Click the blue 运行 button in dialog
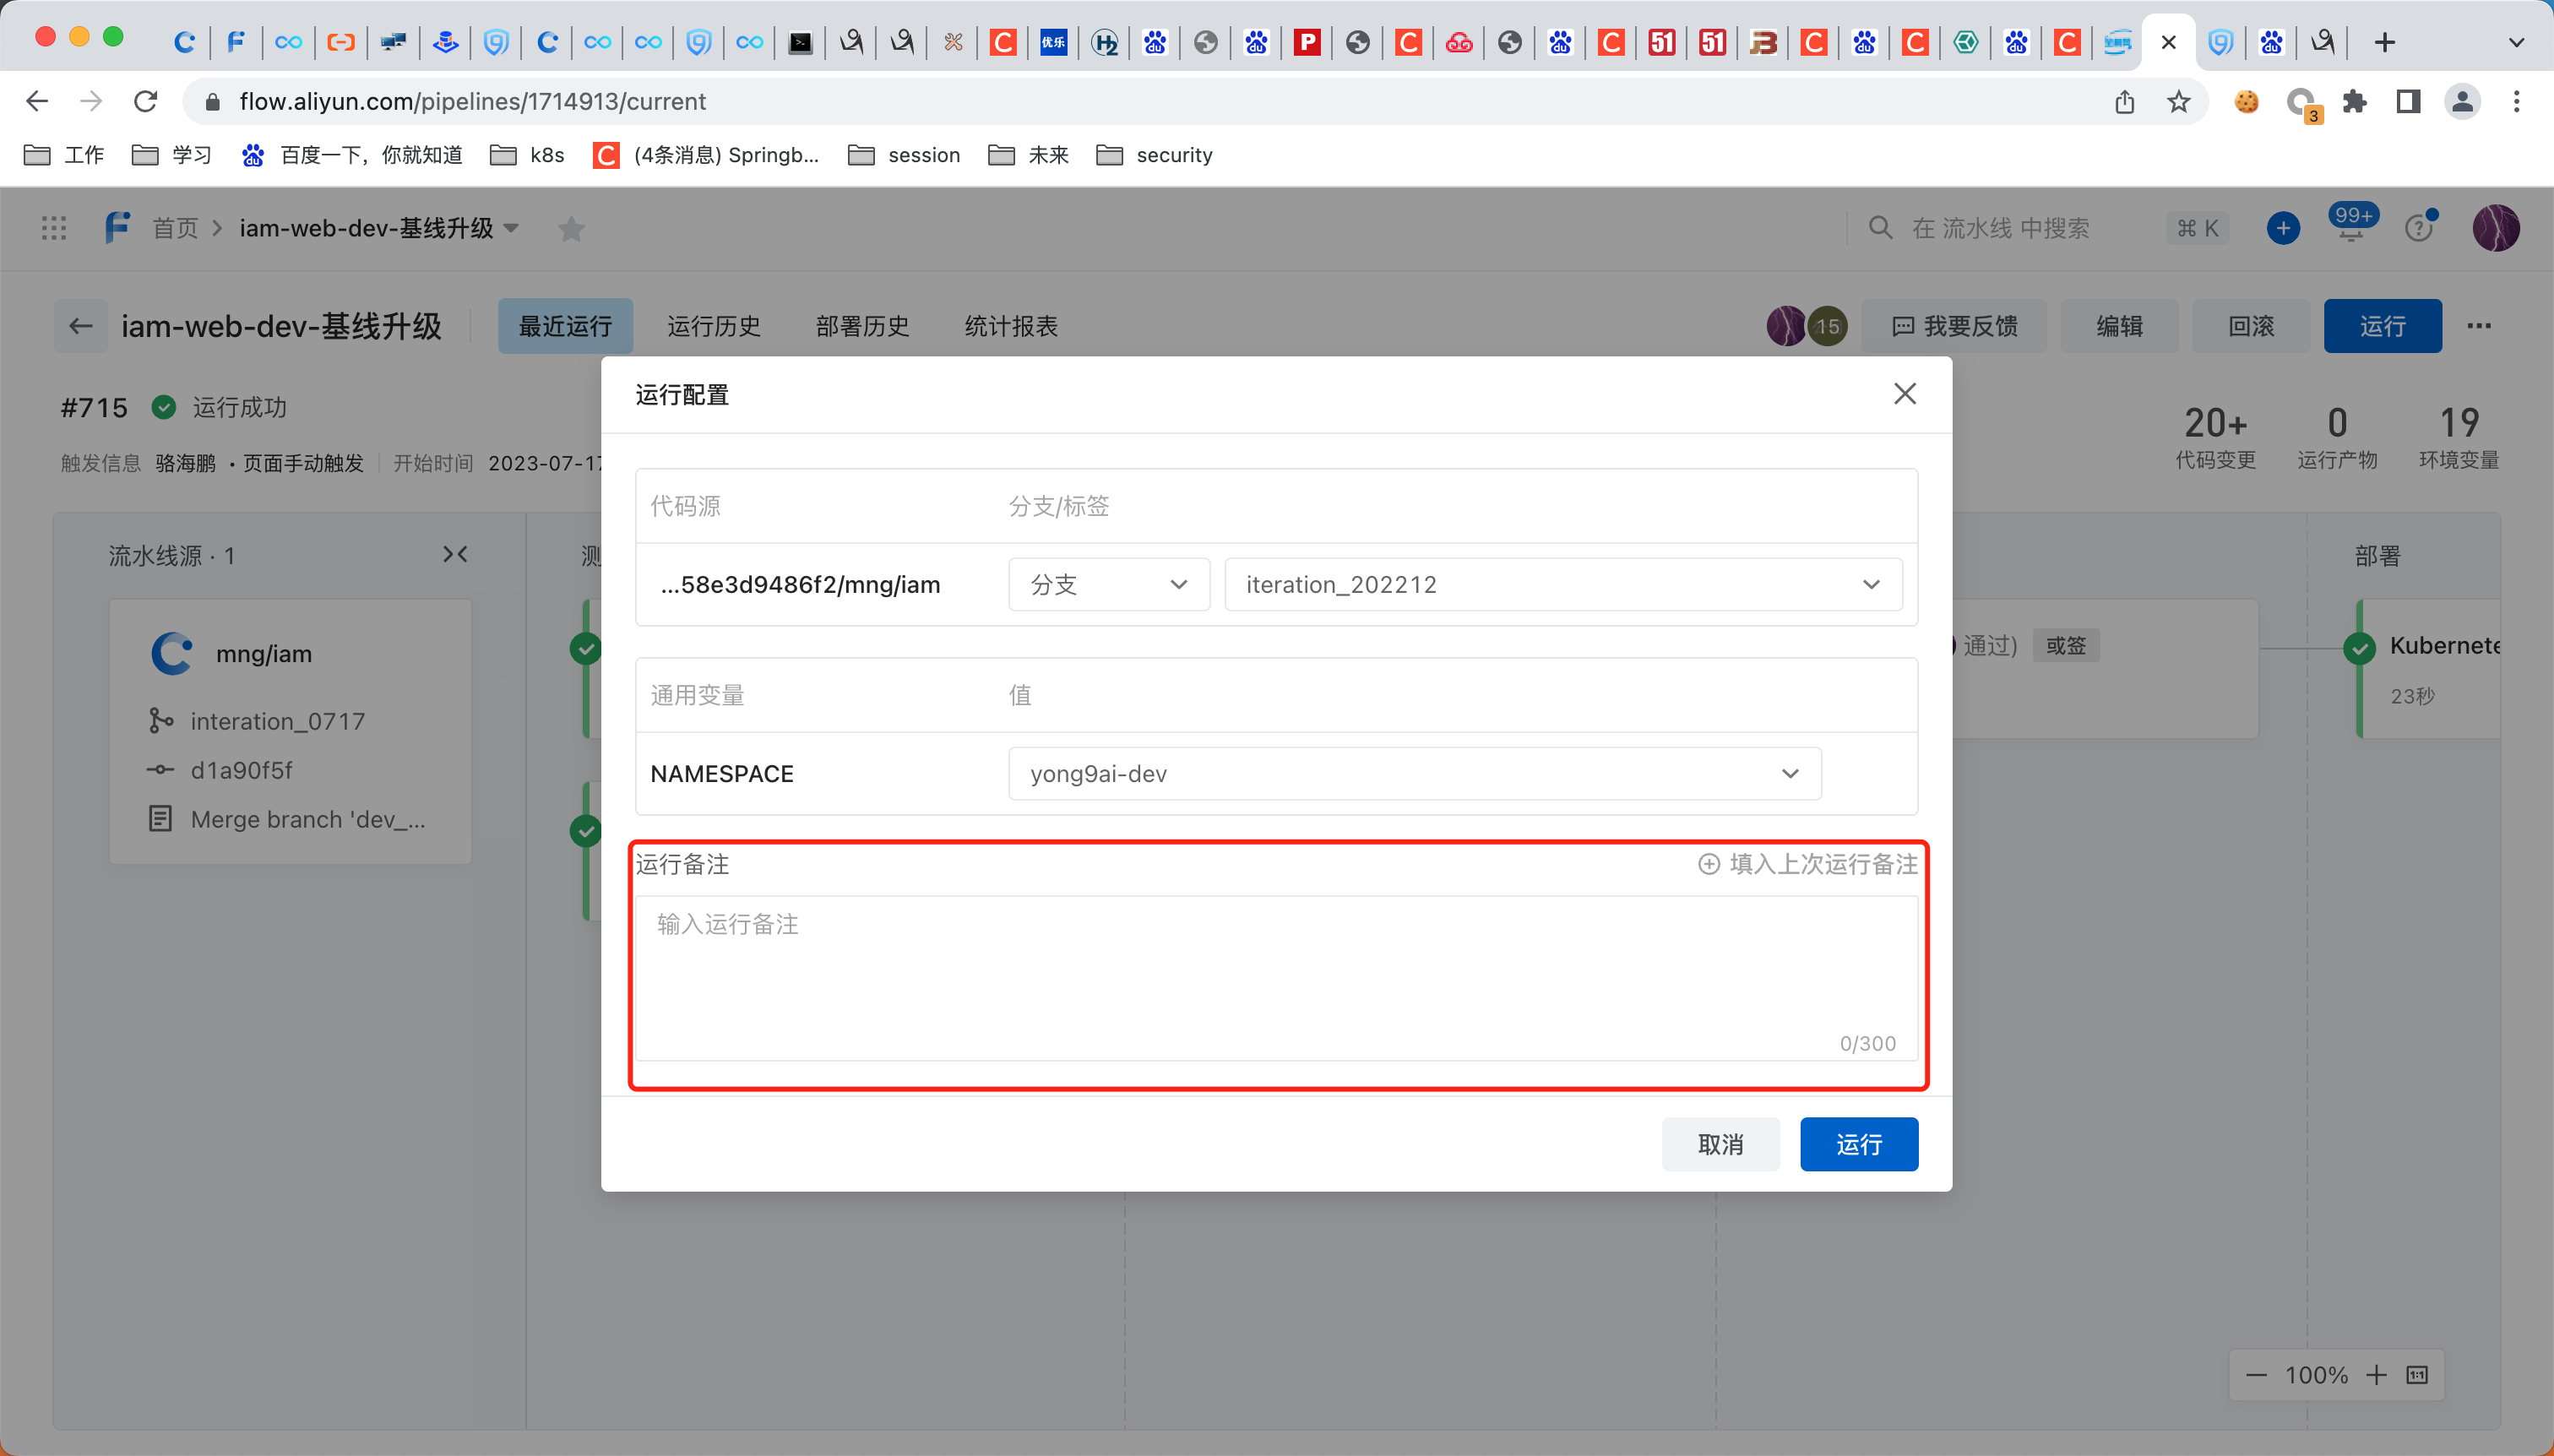Viewport: 2554px width, 1456px height. [x=1858, y=1144]
